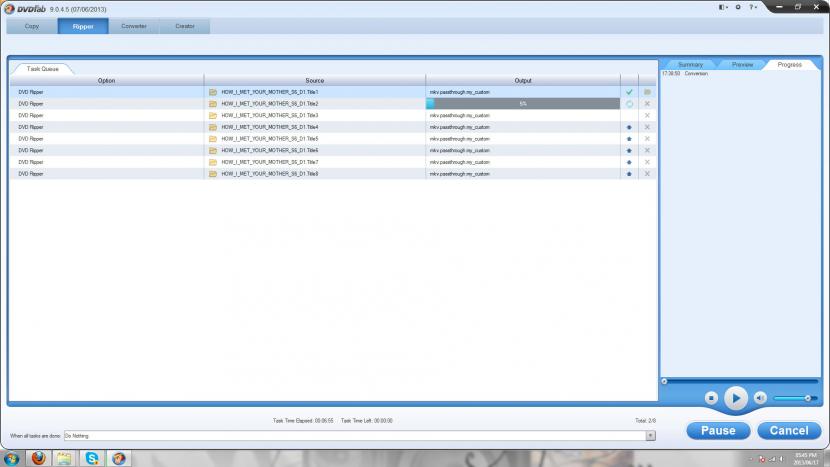
Task: Click the pending marker on Title5 row
Action: [x=629, y=139]
